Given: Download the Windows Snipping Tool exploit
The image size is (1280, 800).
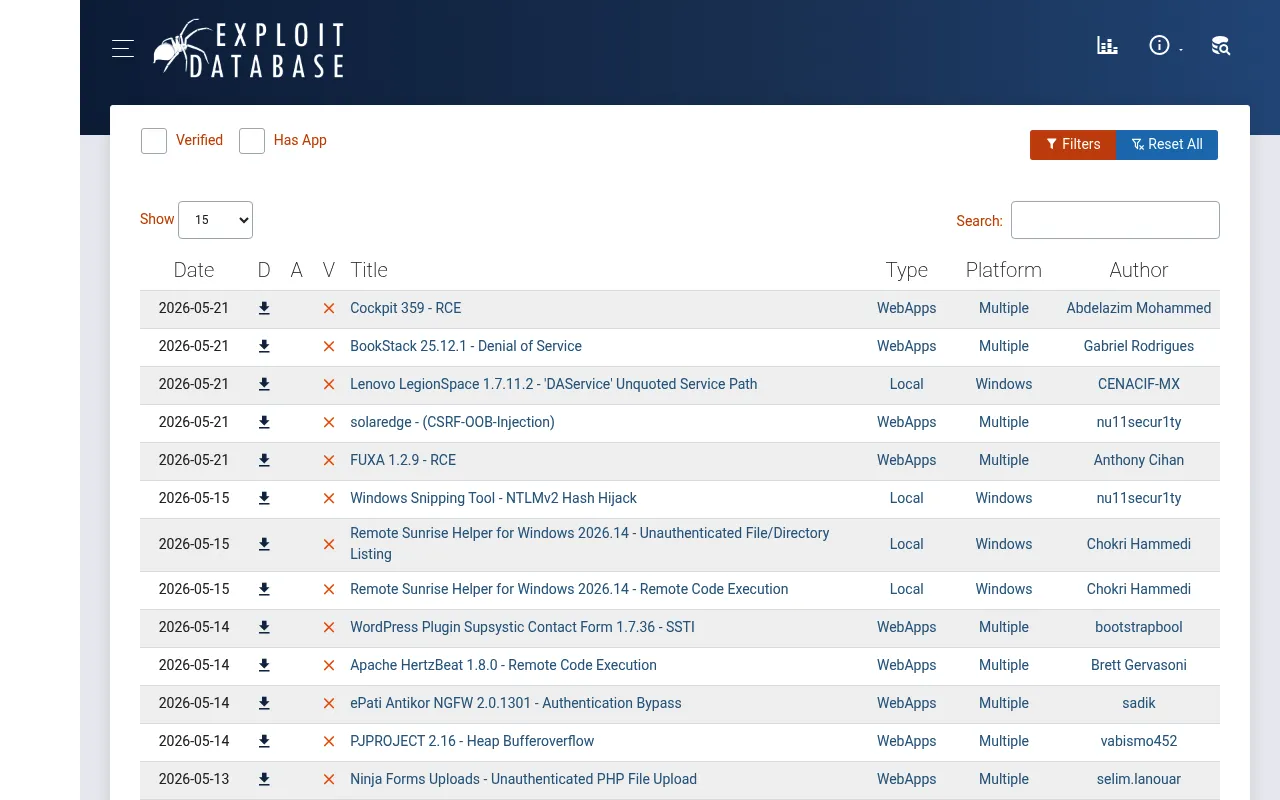Looking at the screenshot, I should pyautogui.click(x=264, y=498).
